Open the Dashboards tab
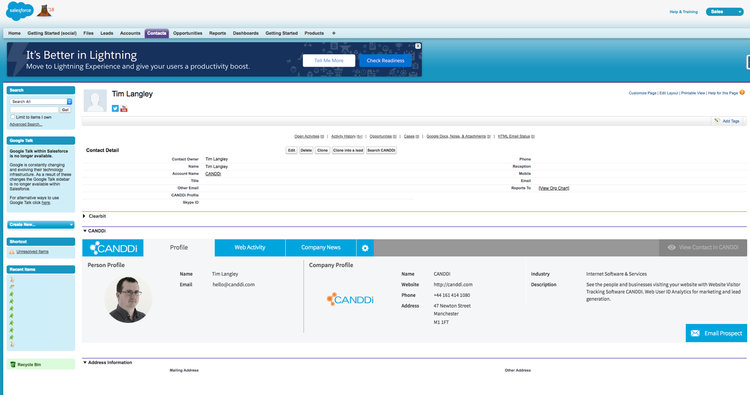750x395 pixels. (x=245, y=33)
